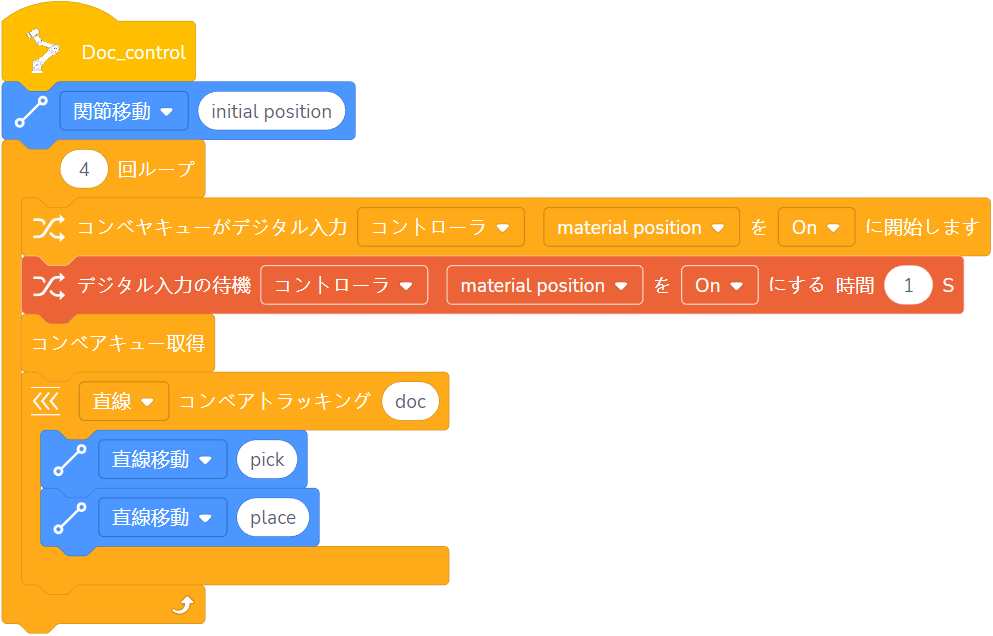Select the コンベアキュー取得 block
Image resolution: width=993 pixels, height=636 pixels.
118,344
